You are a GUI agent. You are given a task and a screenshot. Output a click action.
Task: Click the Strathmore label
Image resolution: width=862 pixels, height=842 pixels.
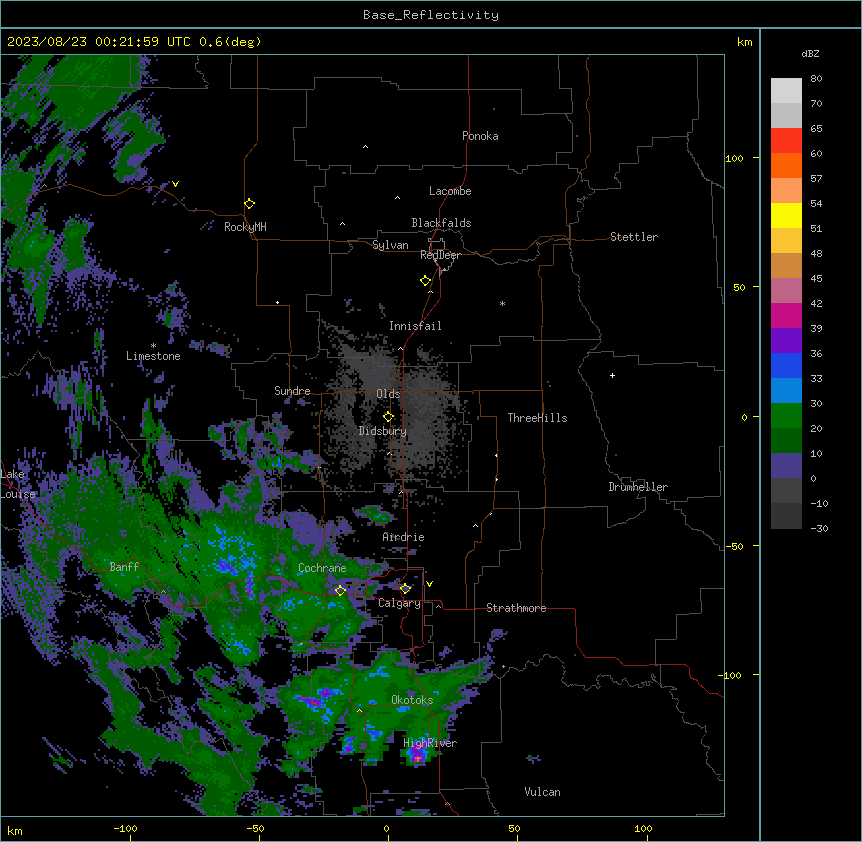pos(516,608)
